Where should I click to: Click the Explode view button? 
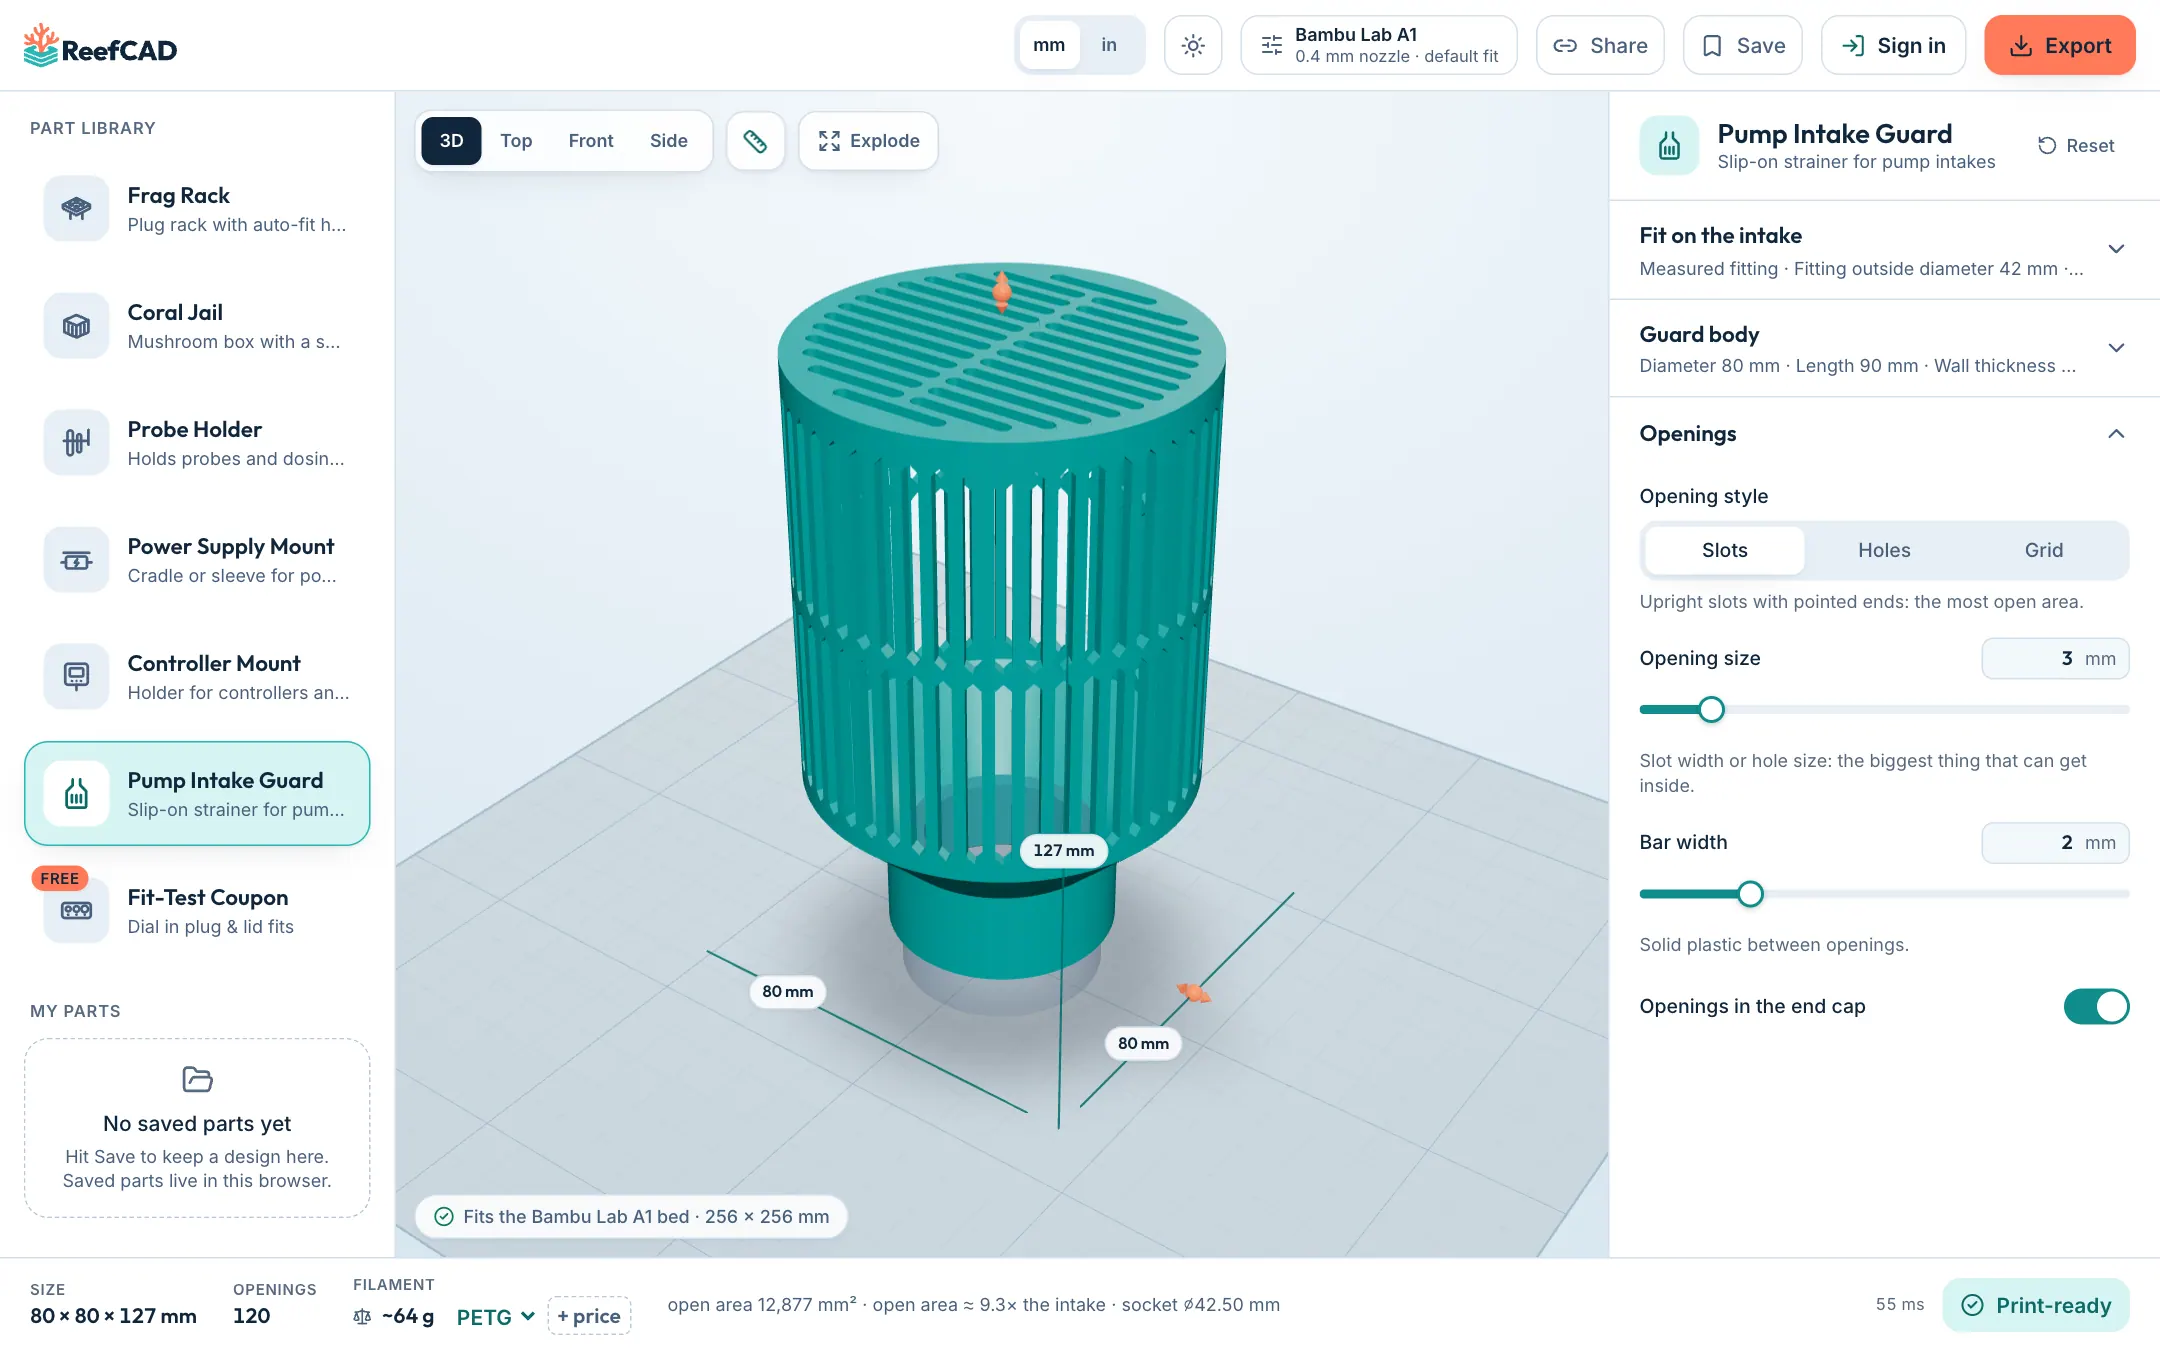point(868,141)
